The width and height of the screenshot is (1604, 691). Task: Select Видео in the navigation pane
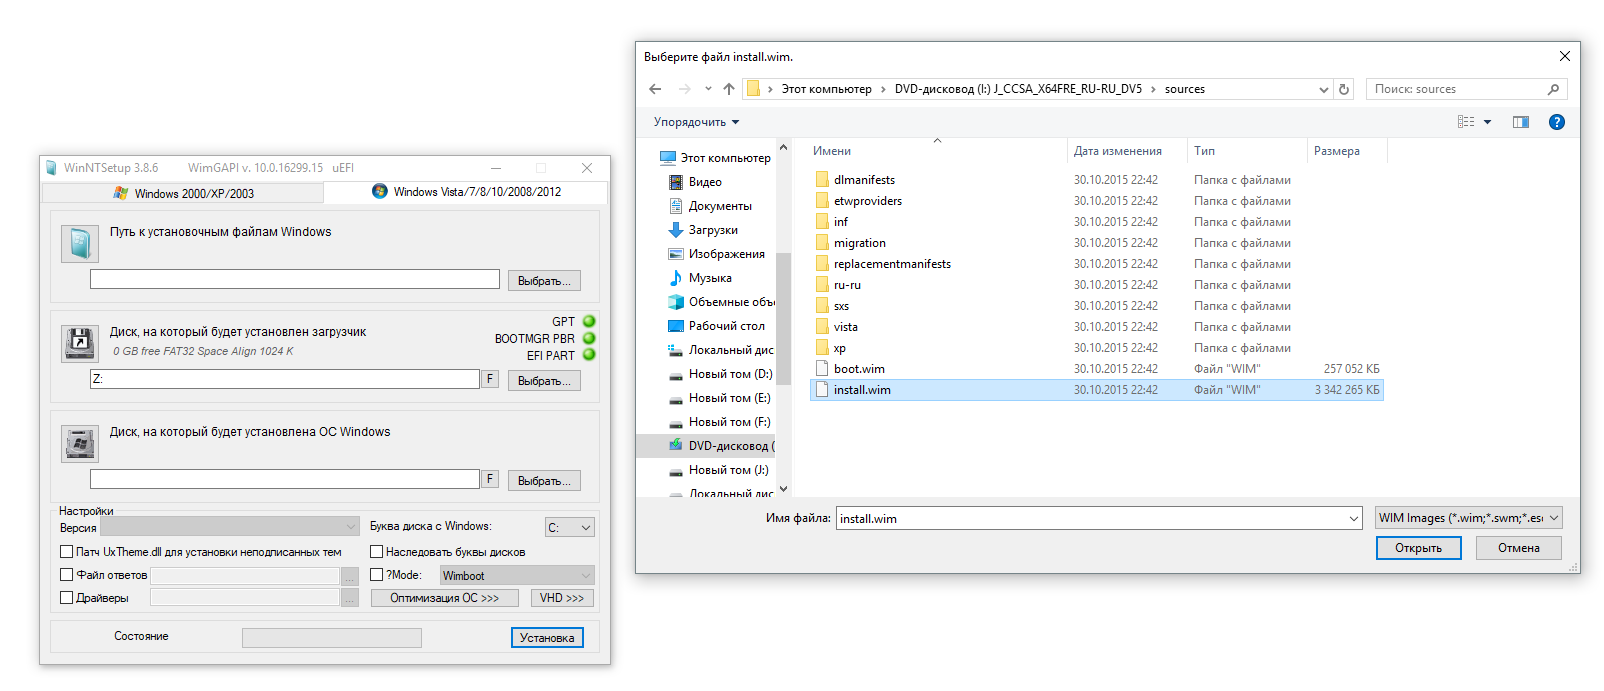[705, 182]
